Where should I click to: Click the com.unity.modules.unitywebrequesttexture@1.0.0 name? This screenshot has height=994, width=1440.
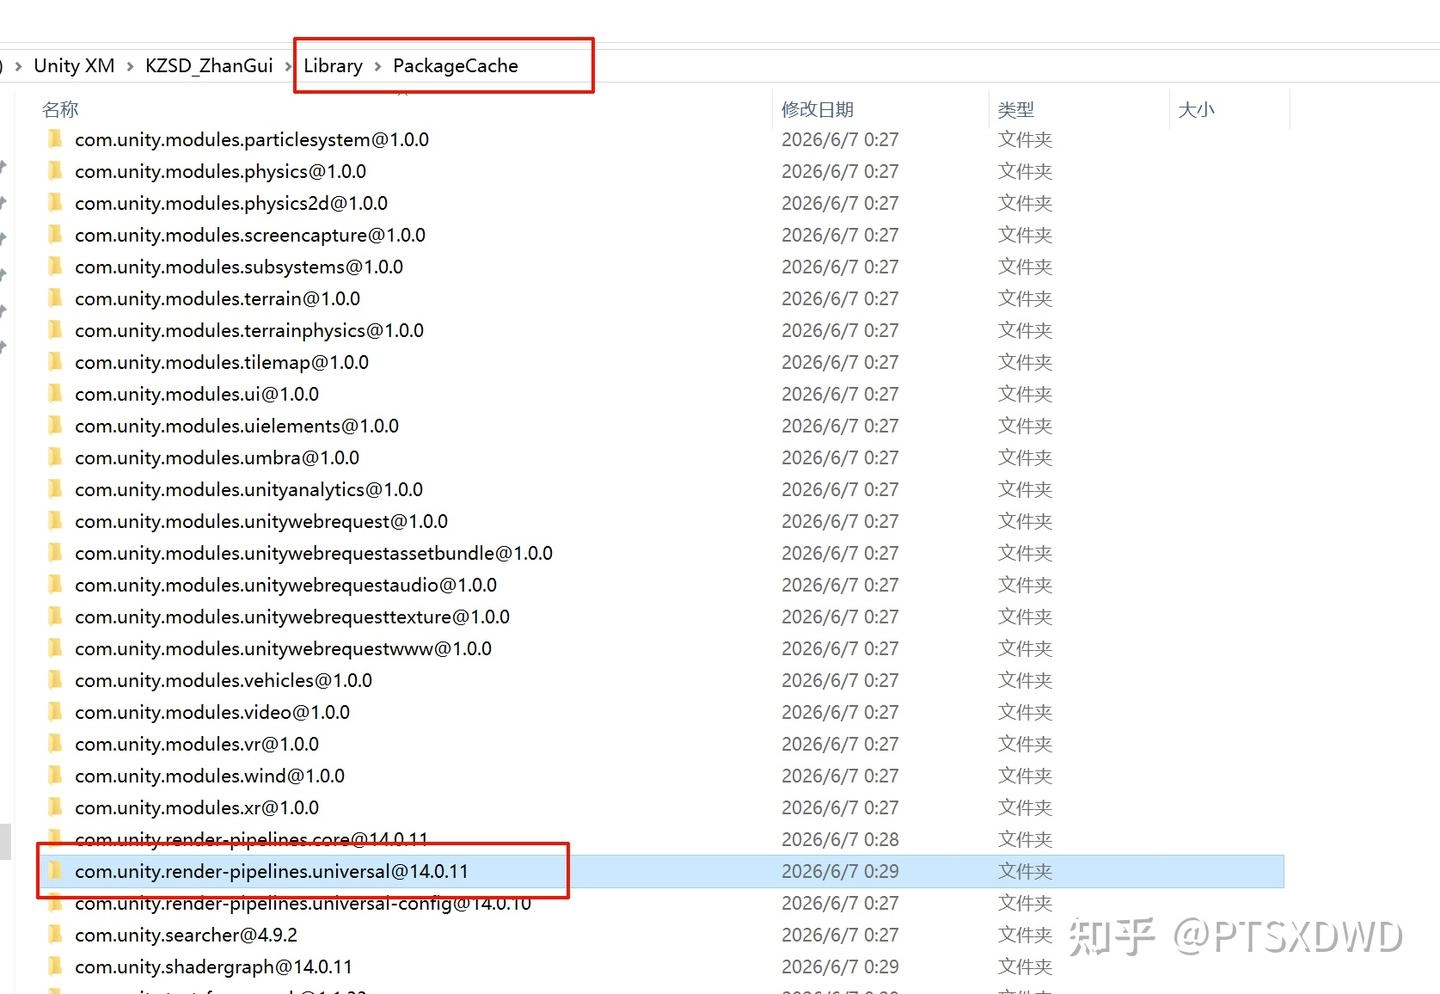[x=292, y=618]
